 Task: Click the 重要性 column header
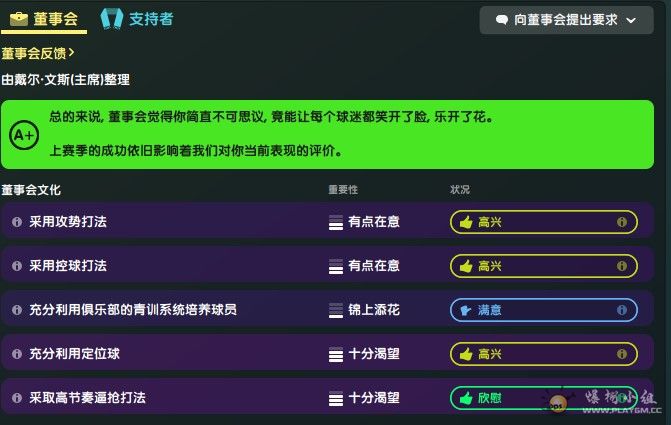tap(343, 190)
